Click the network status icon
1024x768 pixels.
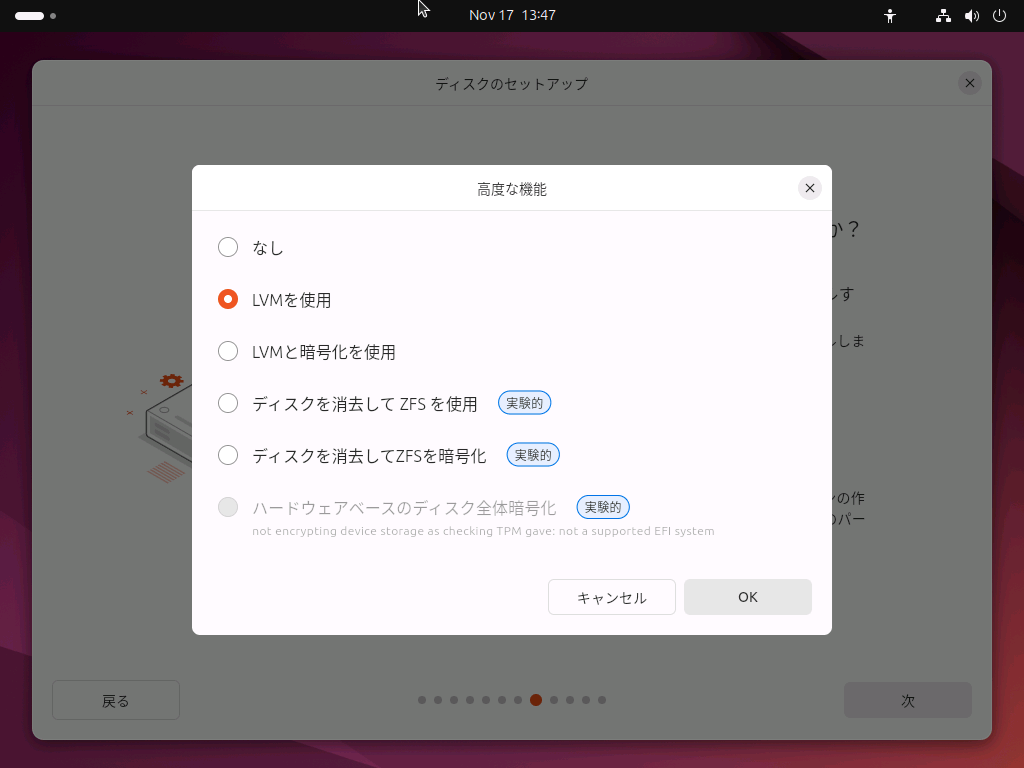[x=942, y=16]
